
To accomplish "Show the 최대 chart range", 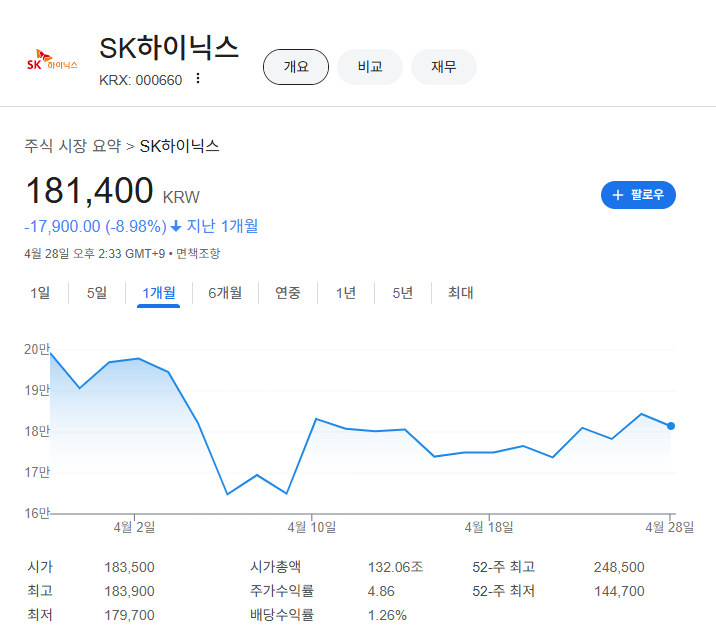I will (460, 293).
